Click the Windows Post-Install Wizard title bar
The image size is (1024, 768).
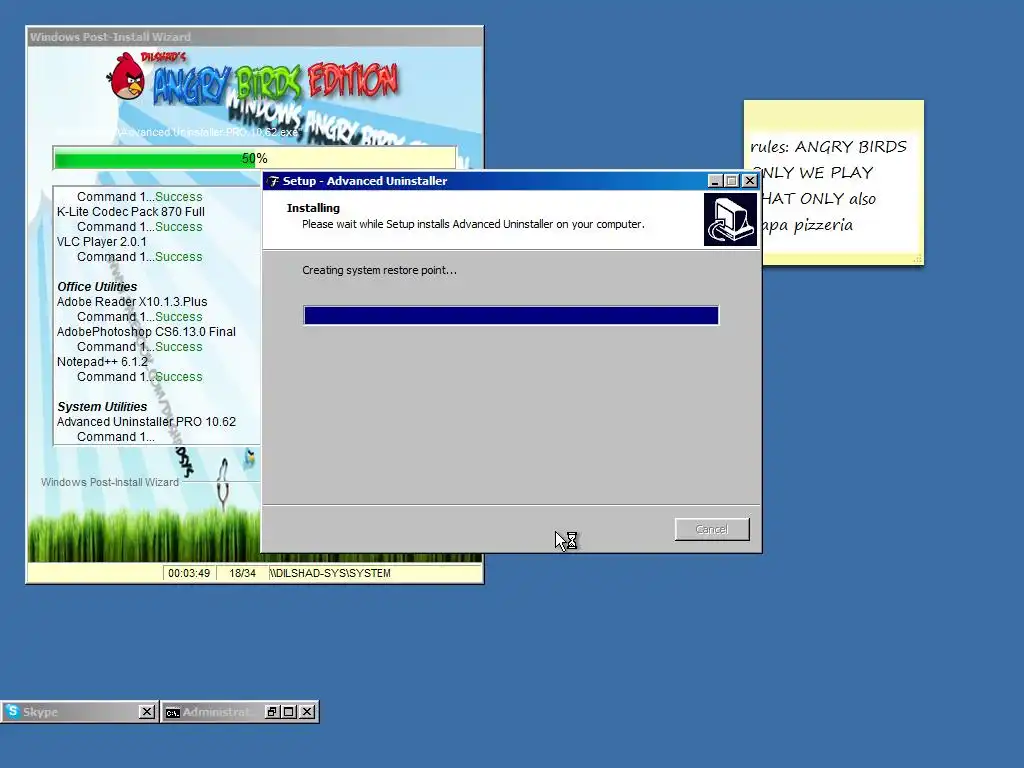[x=255, y=37]
